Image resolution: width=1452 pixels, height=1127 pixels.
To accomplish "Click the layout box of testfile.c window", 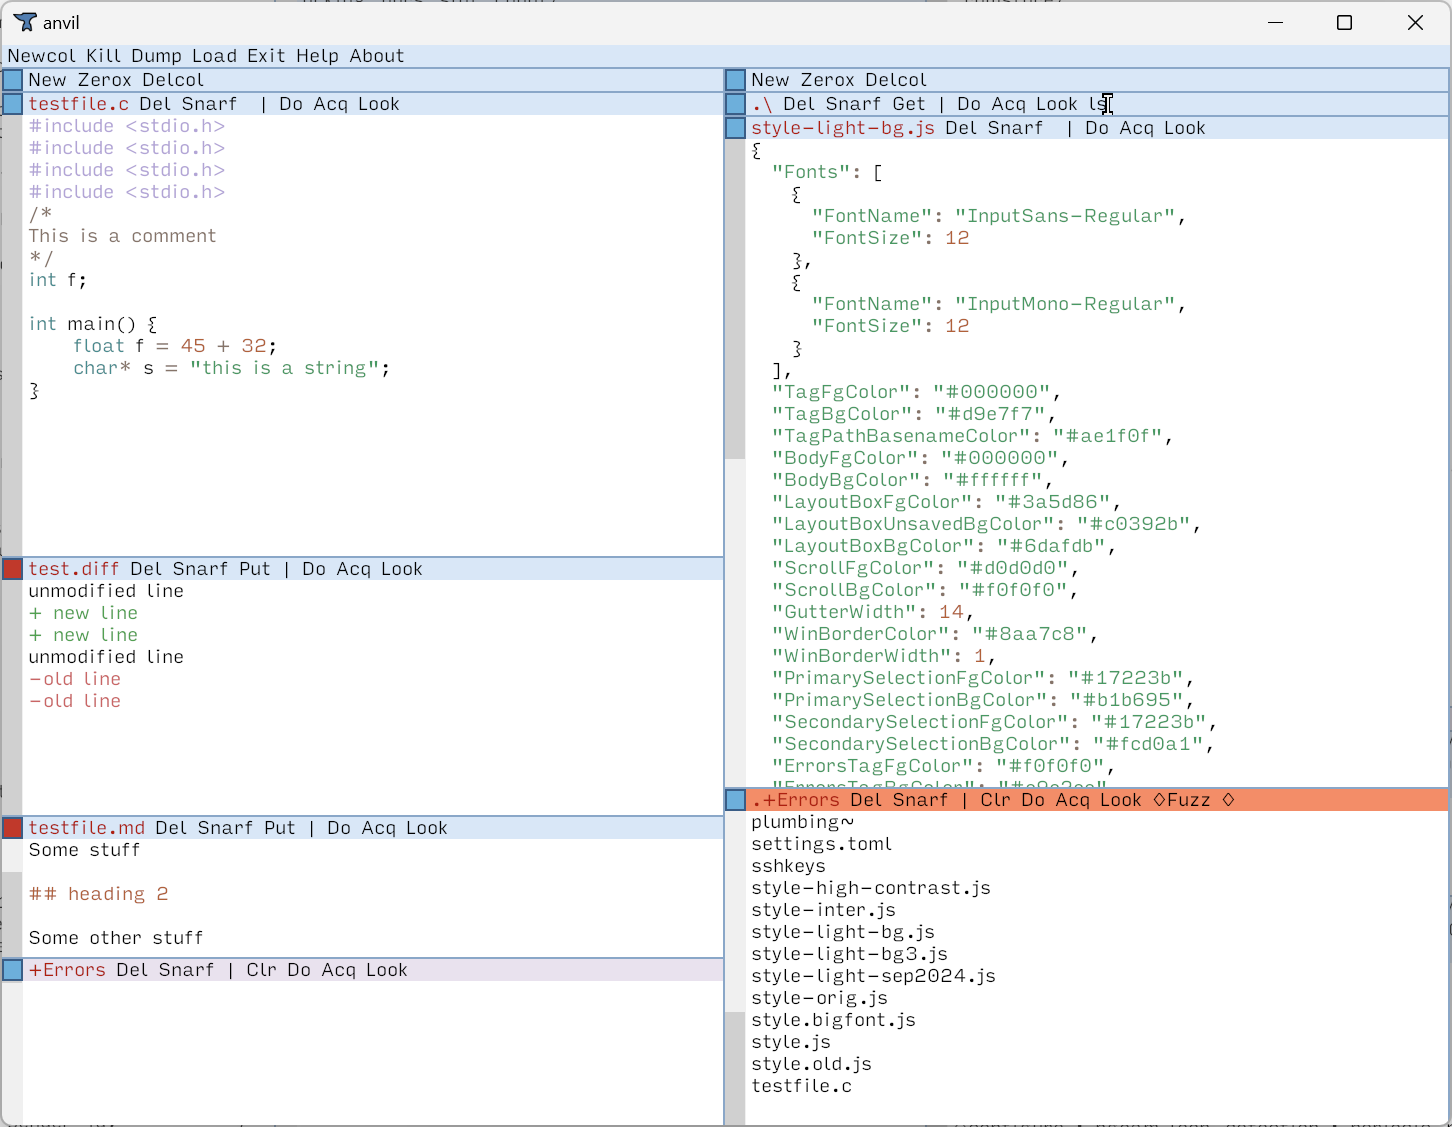I will (x=12, y=104).
